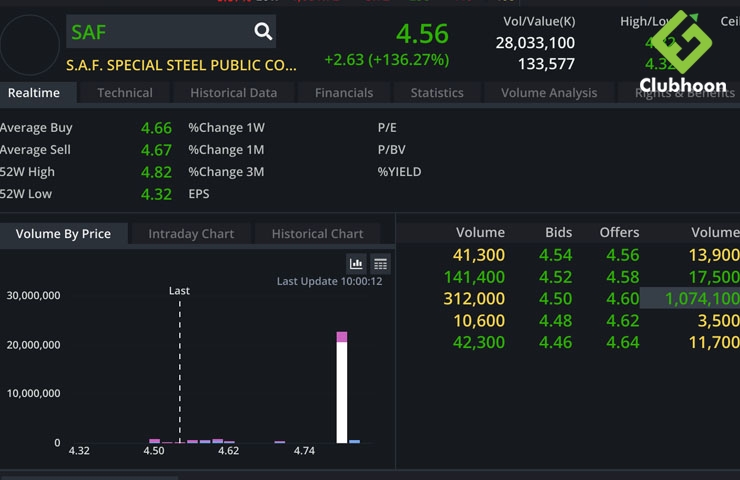Click the bid price 4.54
Viewport: 740px width, 480px height.
point(555,255)
